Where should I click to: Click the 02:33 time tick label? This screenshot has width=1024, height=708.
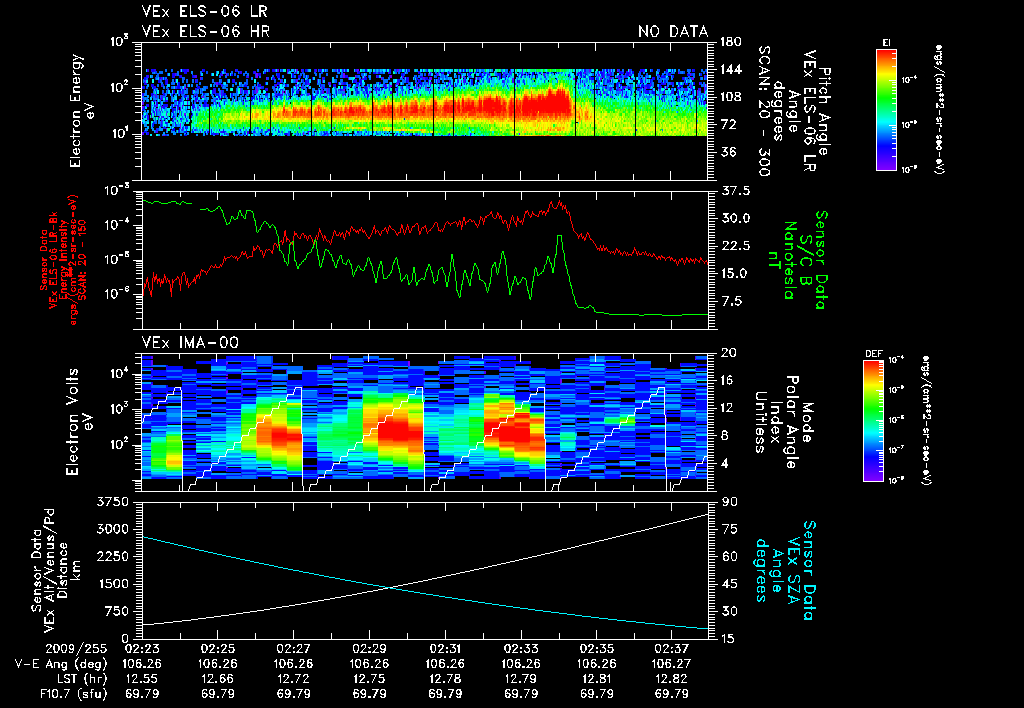click(520, 649)
